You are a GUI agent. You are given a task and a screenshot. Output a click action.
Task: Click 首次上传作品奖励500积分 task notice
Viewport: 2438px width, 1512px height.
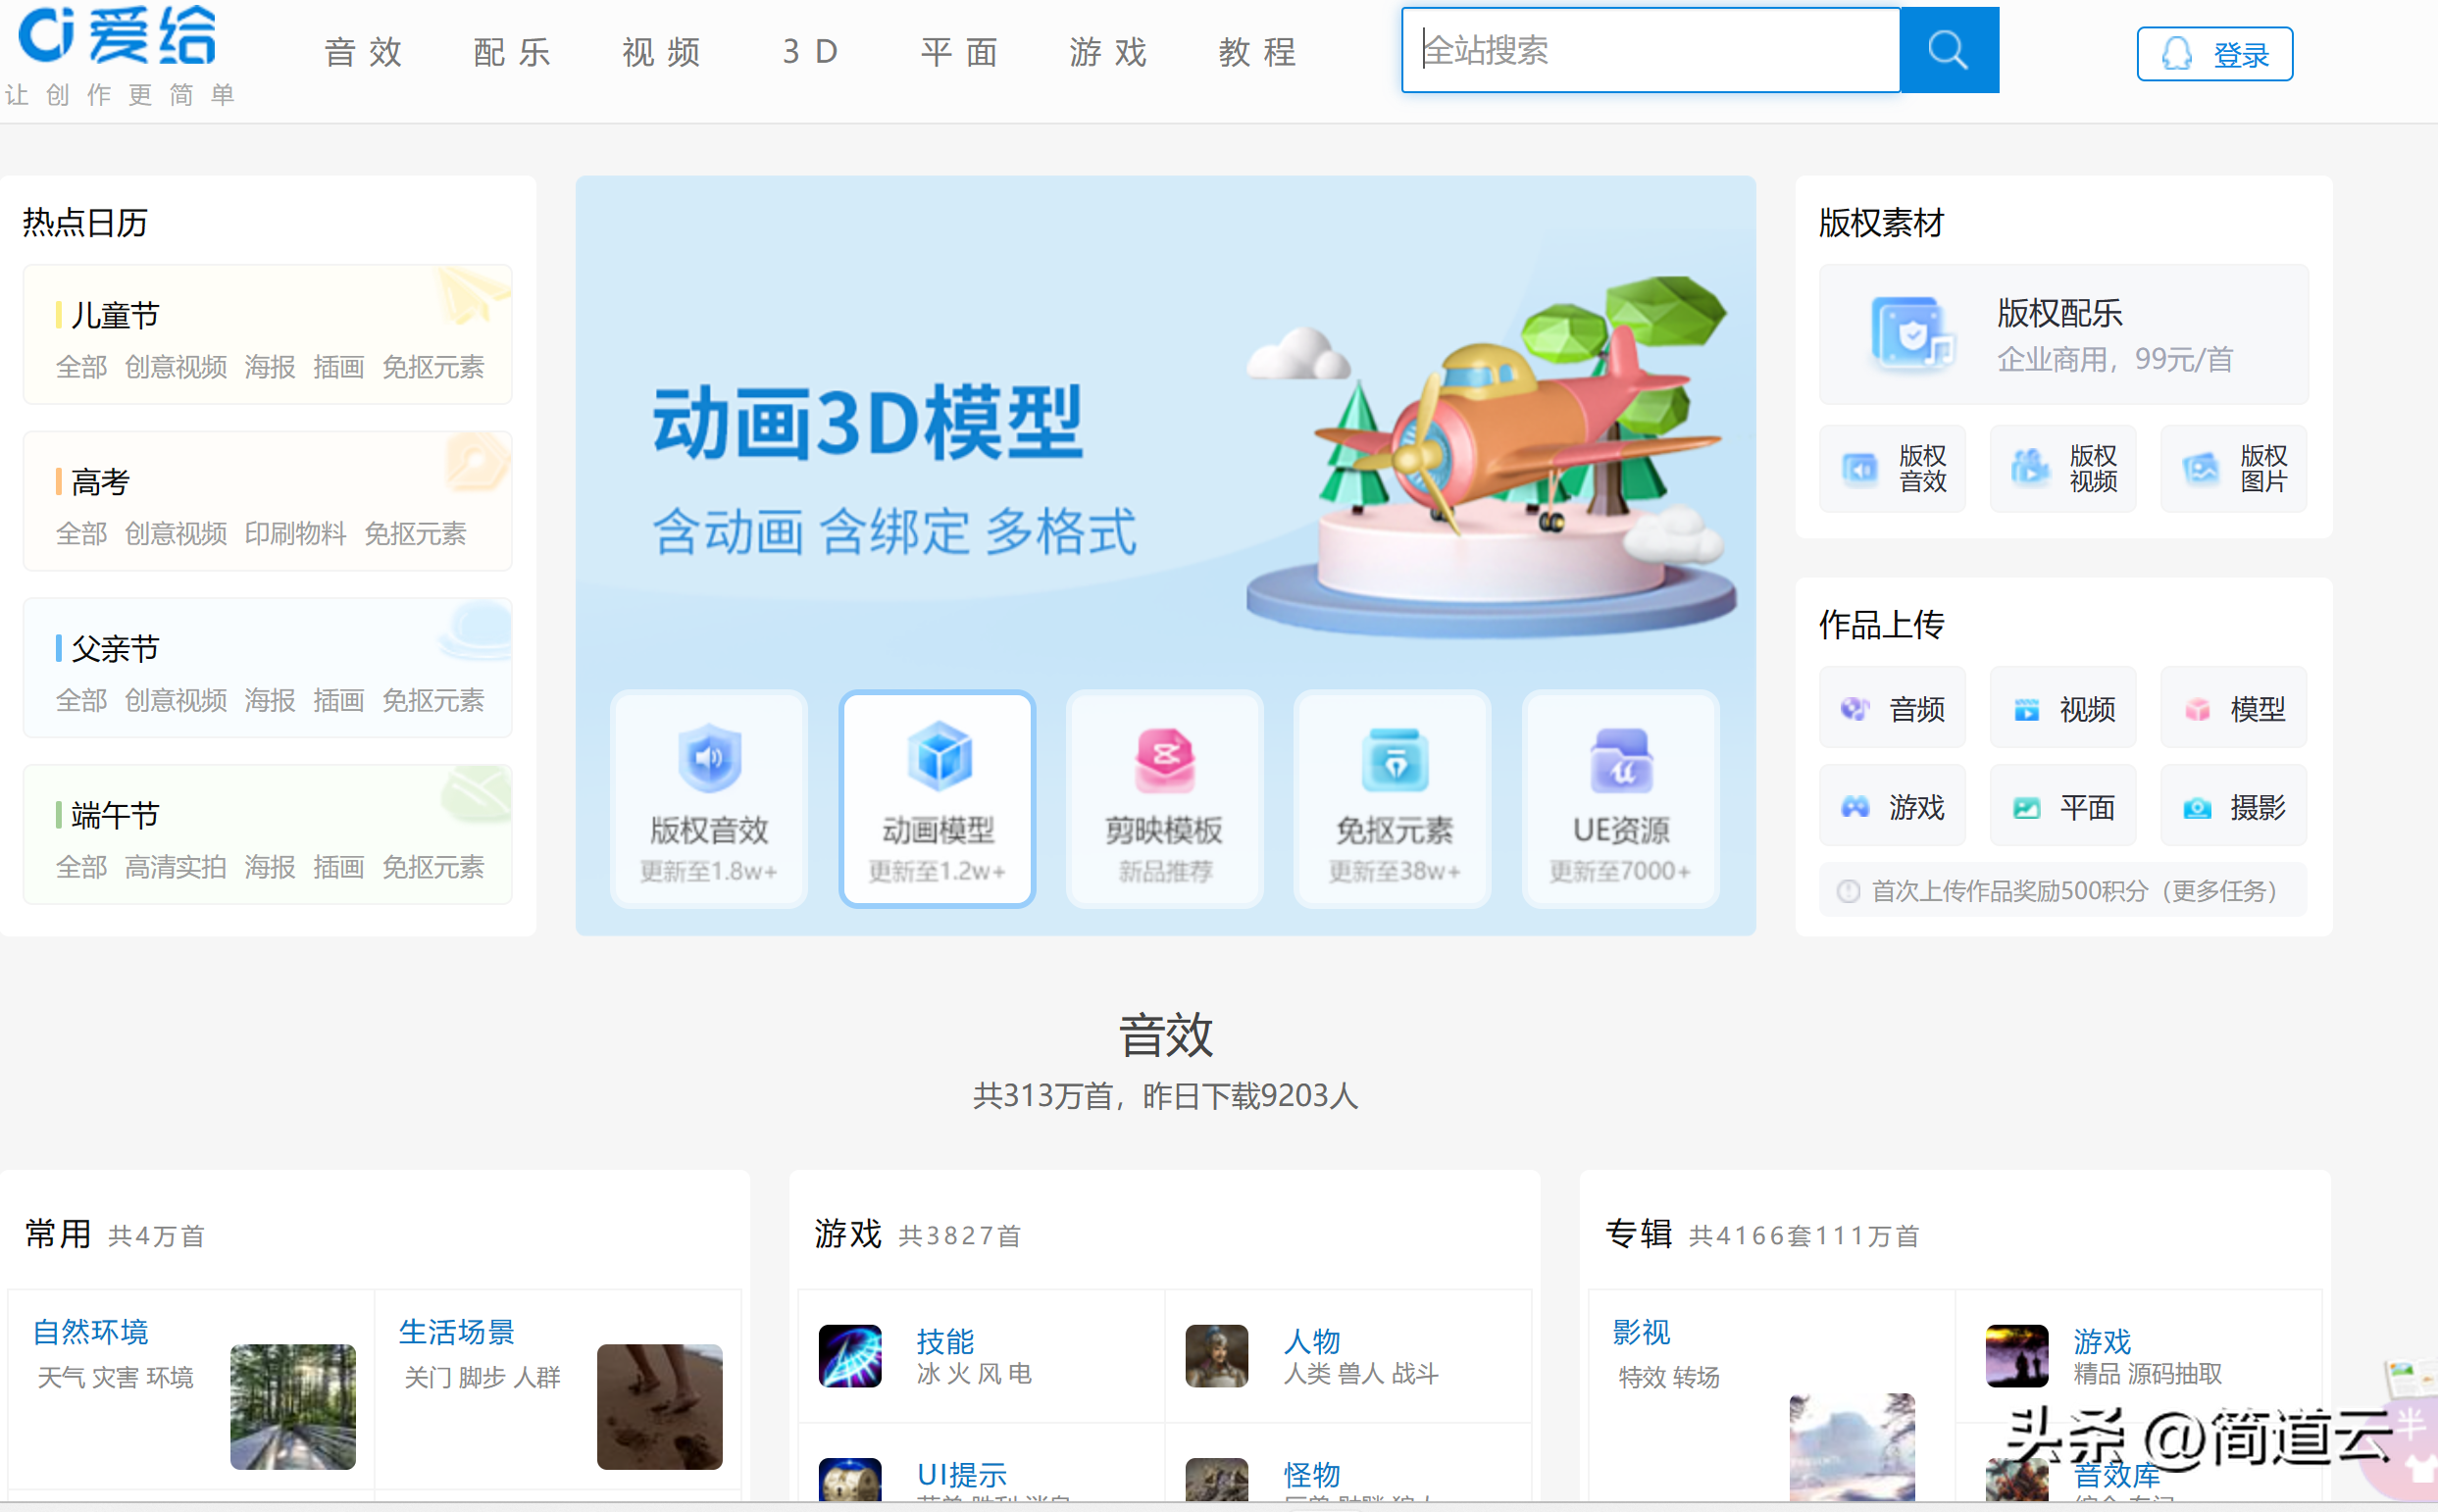(x=2062, y=891)
